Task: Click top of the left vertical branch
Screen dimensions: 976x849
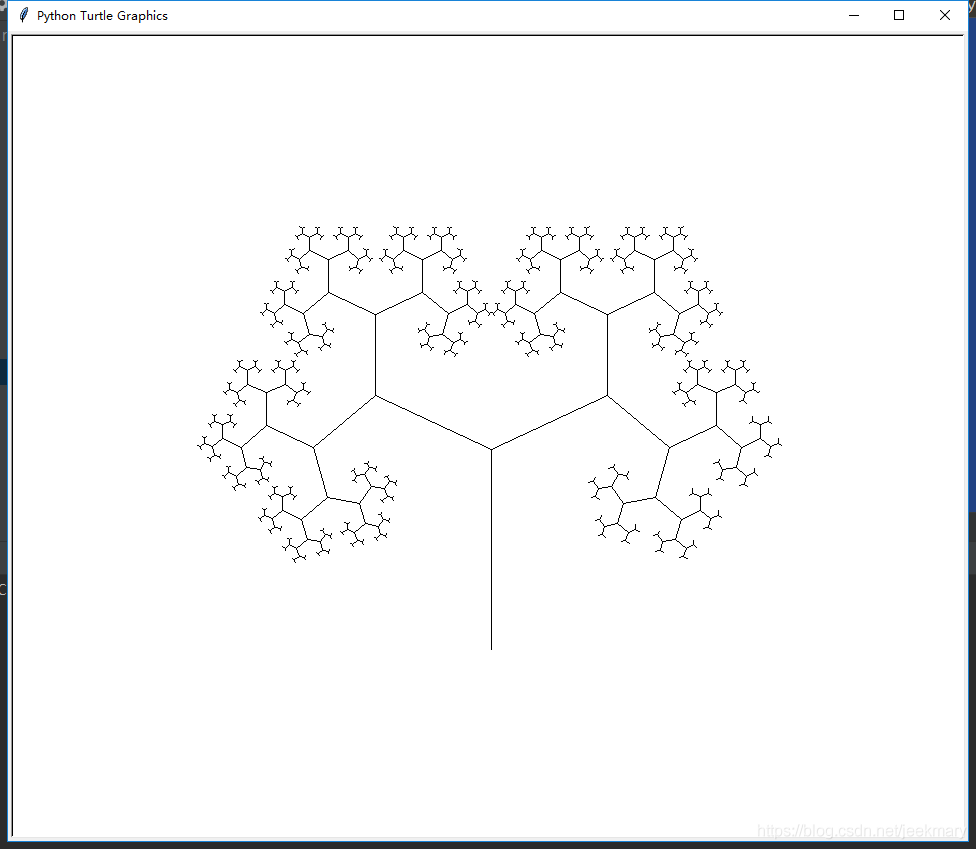Action: click(375, 315)
